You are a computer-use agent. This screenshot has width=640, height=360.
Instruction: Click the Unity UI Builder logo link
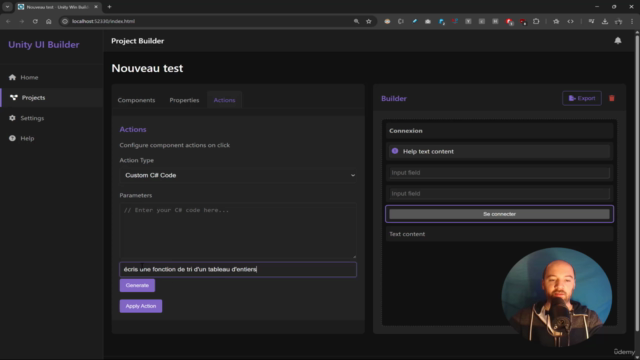44,44
